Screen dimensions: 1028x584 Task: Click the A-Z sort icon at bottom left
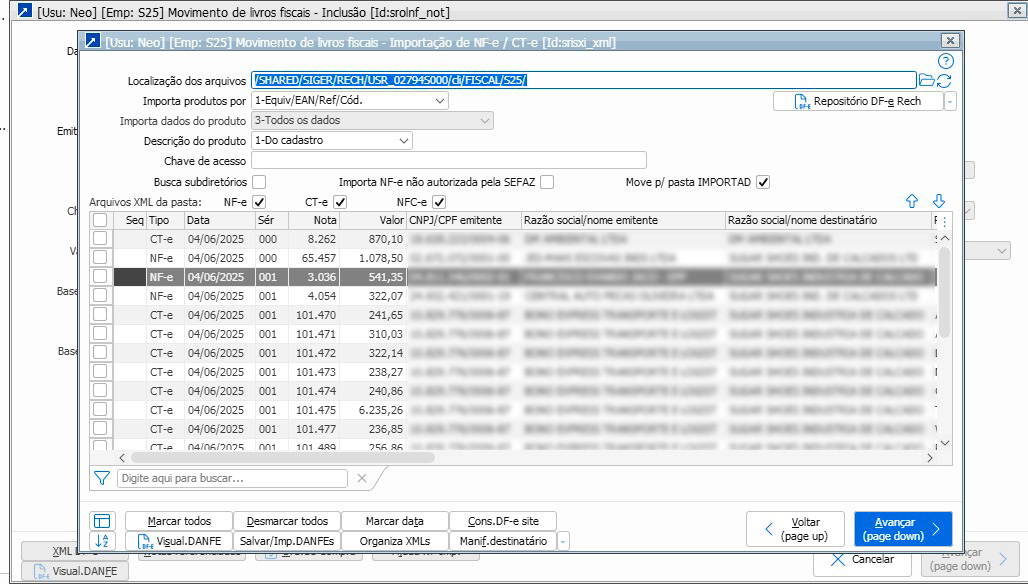102,541
